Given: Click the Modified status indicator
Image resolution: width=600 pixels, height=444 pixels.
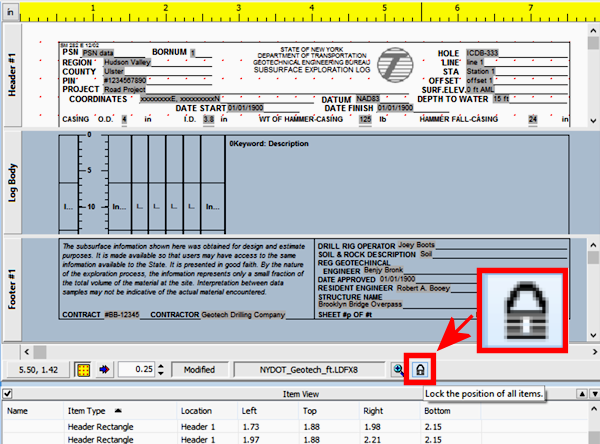Looking at the screenshot, I should (197, 369).
